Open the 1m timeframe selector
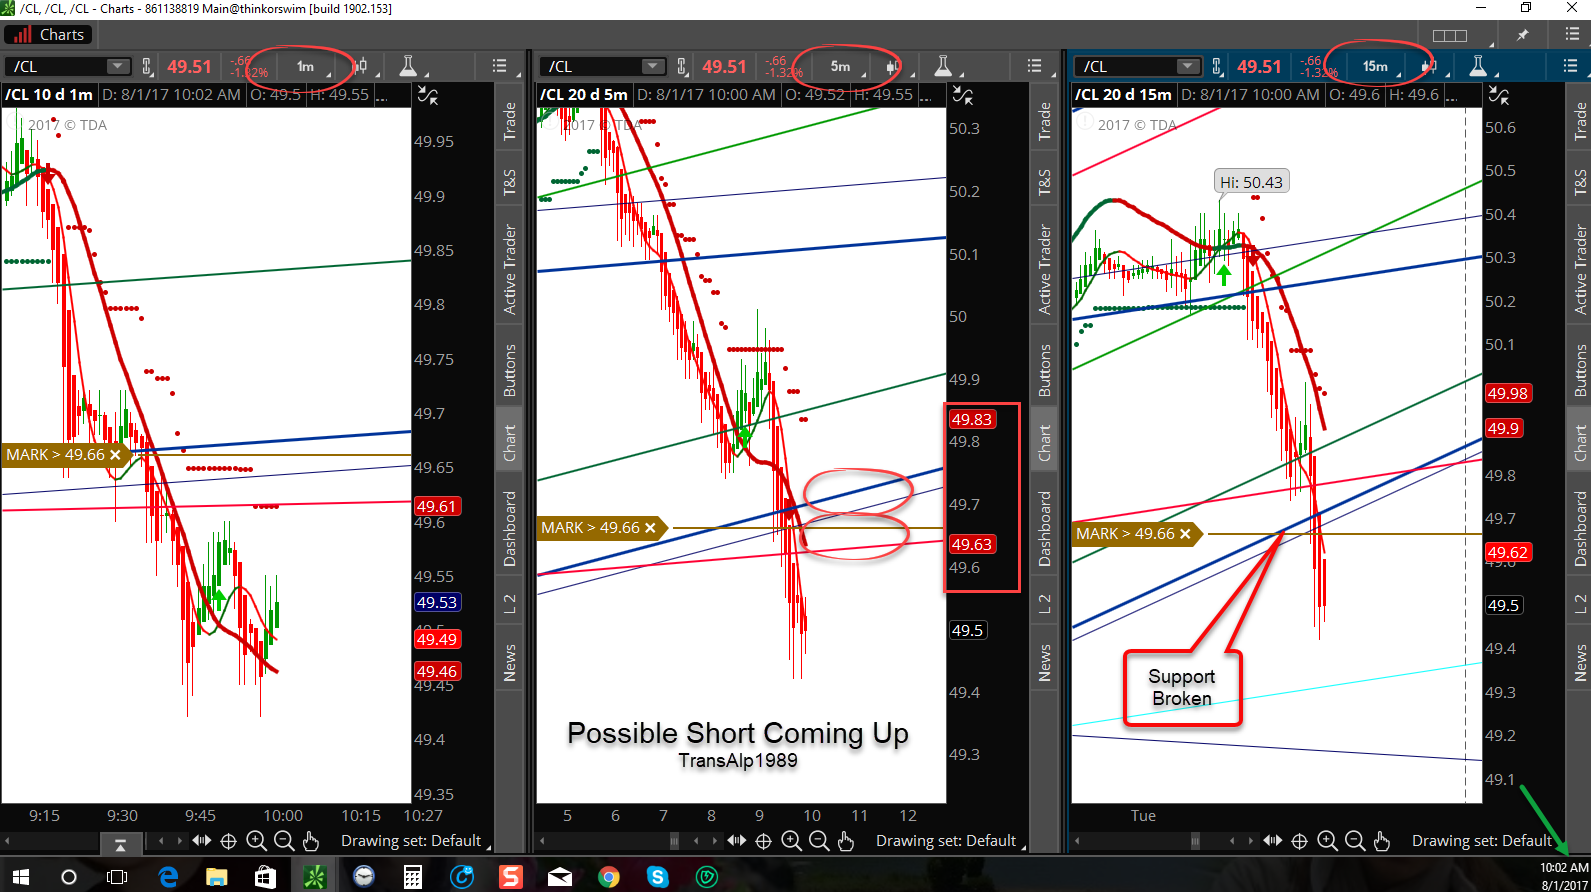The height and width of the screenshot is (892, 1591). (x=306, y=66)
